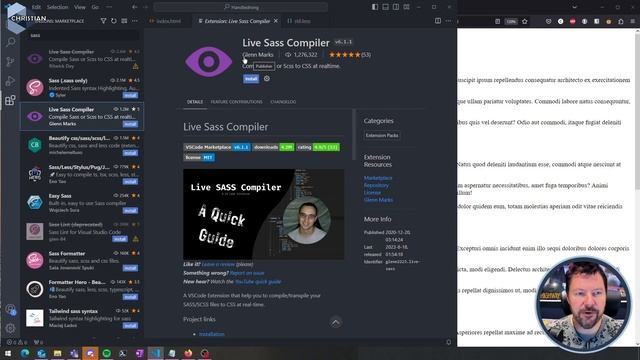Refresh the extensions marketplace list
The width and height of the screenshot is (640, 360).
pyautogui.click(x=114, y=21)
